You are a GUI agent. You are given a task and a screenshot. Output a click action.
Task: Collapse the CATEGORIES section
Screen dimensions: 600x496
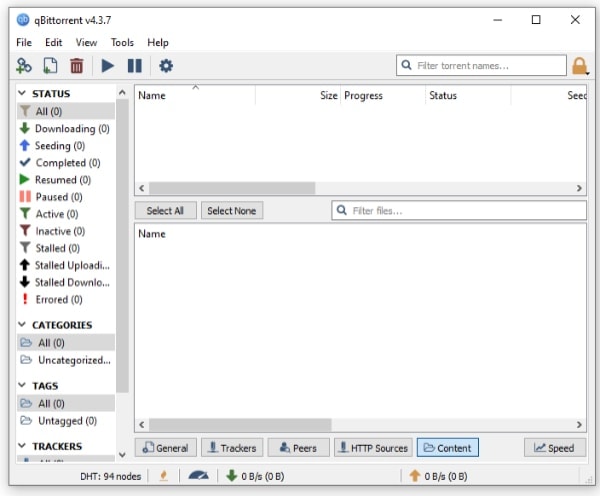22,325
